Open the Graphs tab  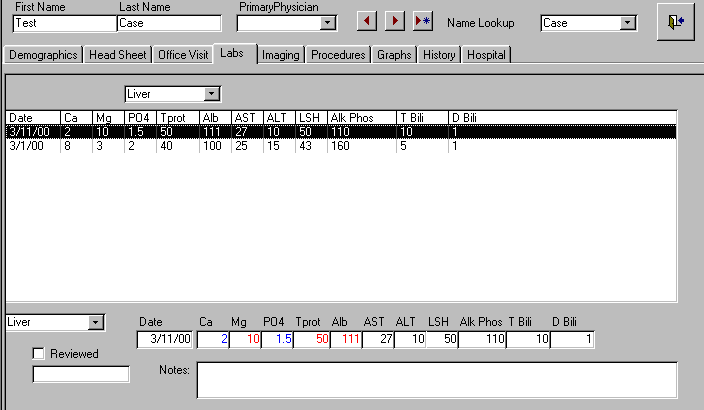(x=394, y=55)
